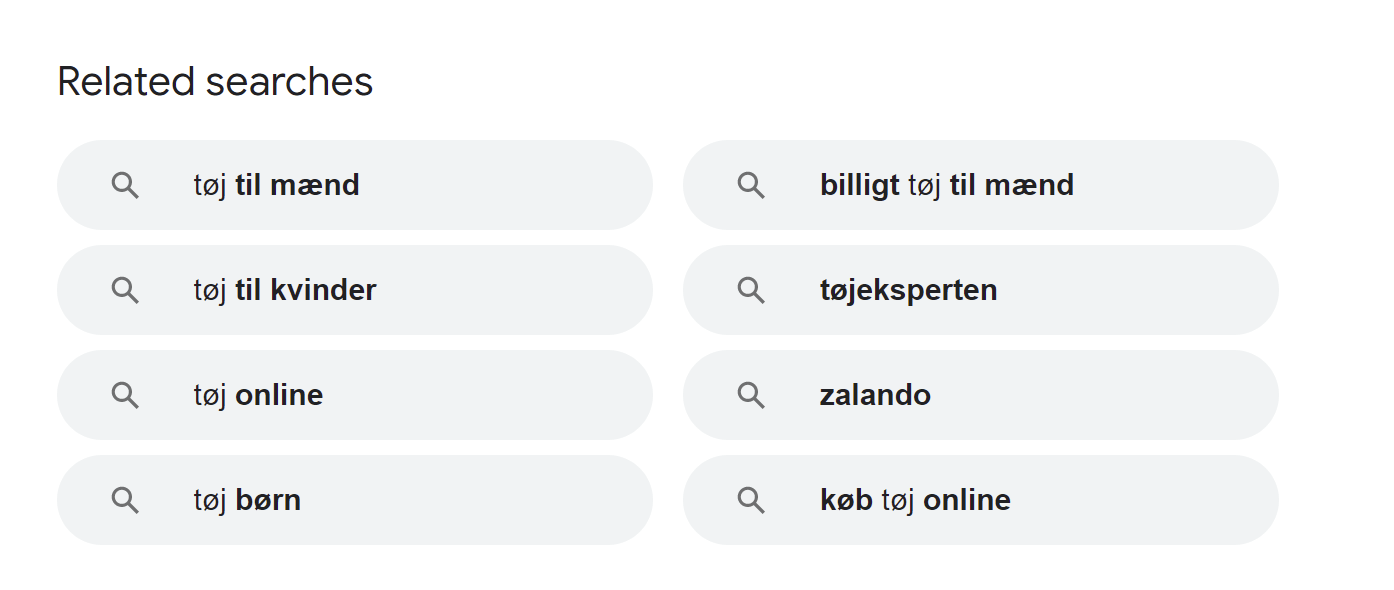The height and width of the screenshot is (590, 1394).
Task: Choose the 'tøj børn' related search
Action: coord(247,500)
